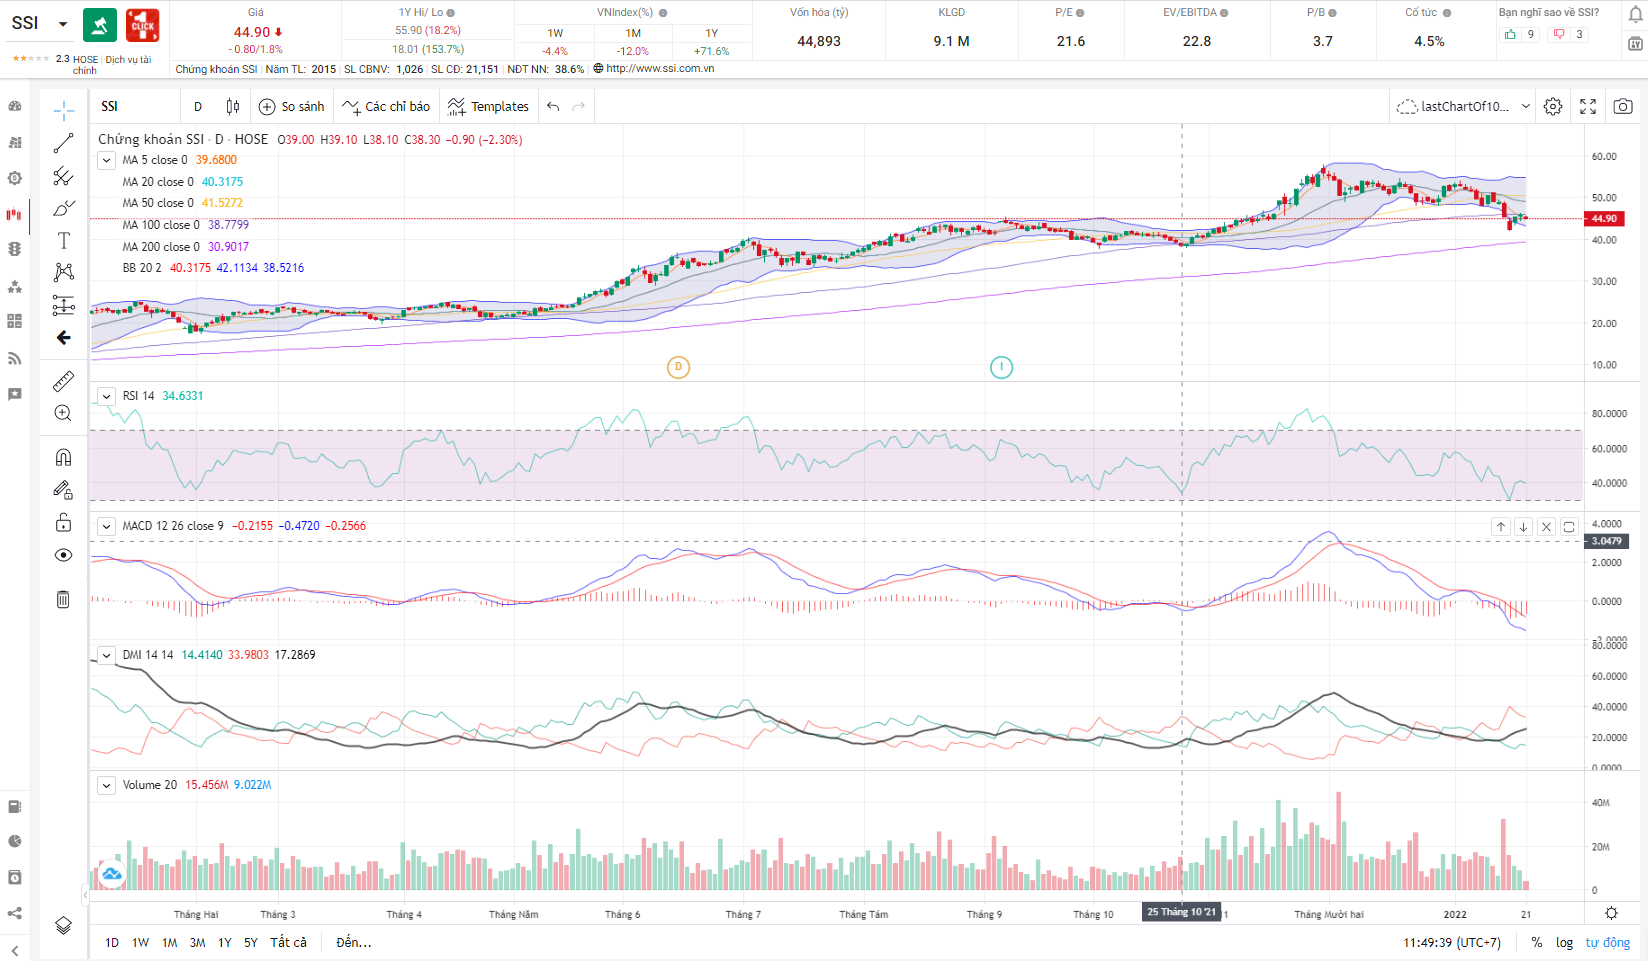Toggle percent scale mode
The height and width of the screenshot is (961, 1648).
[x=1537, y=942]
